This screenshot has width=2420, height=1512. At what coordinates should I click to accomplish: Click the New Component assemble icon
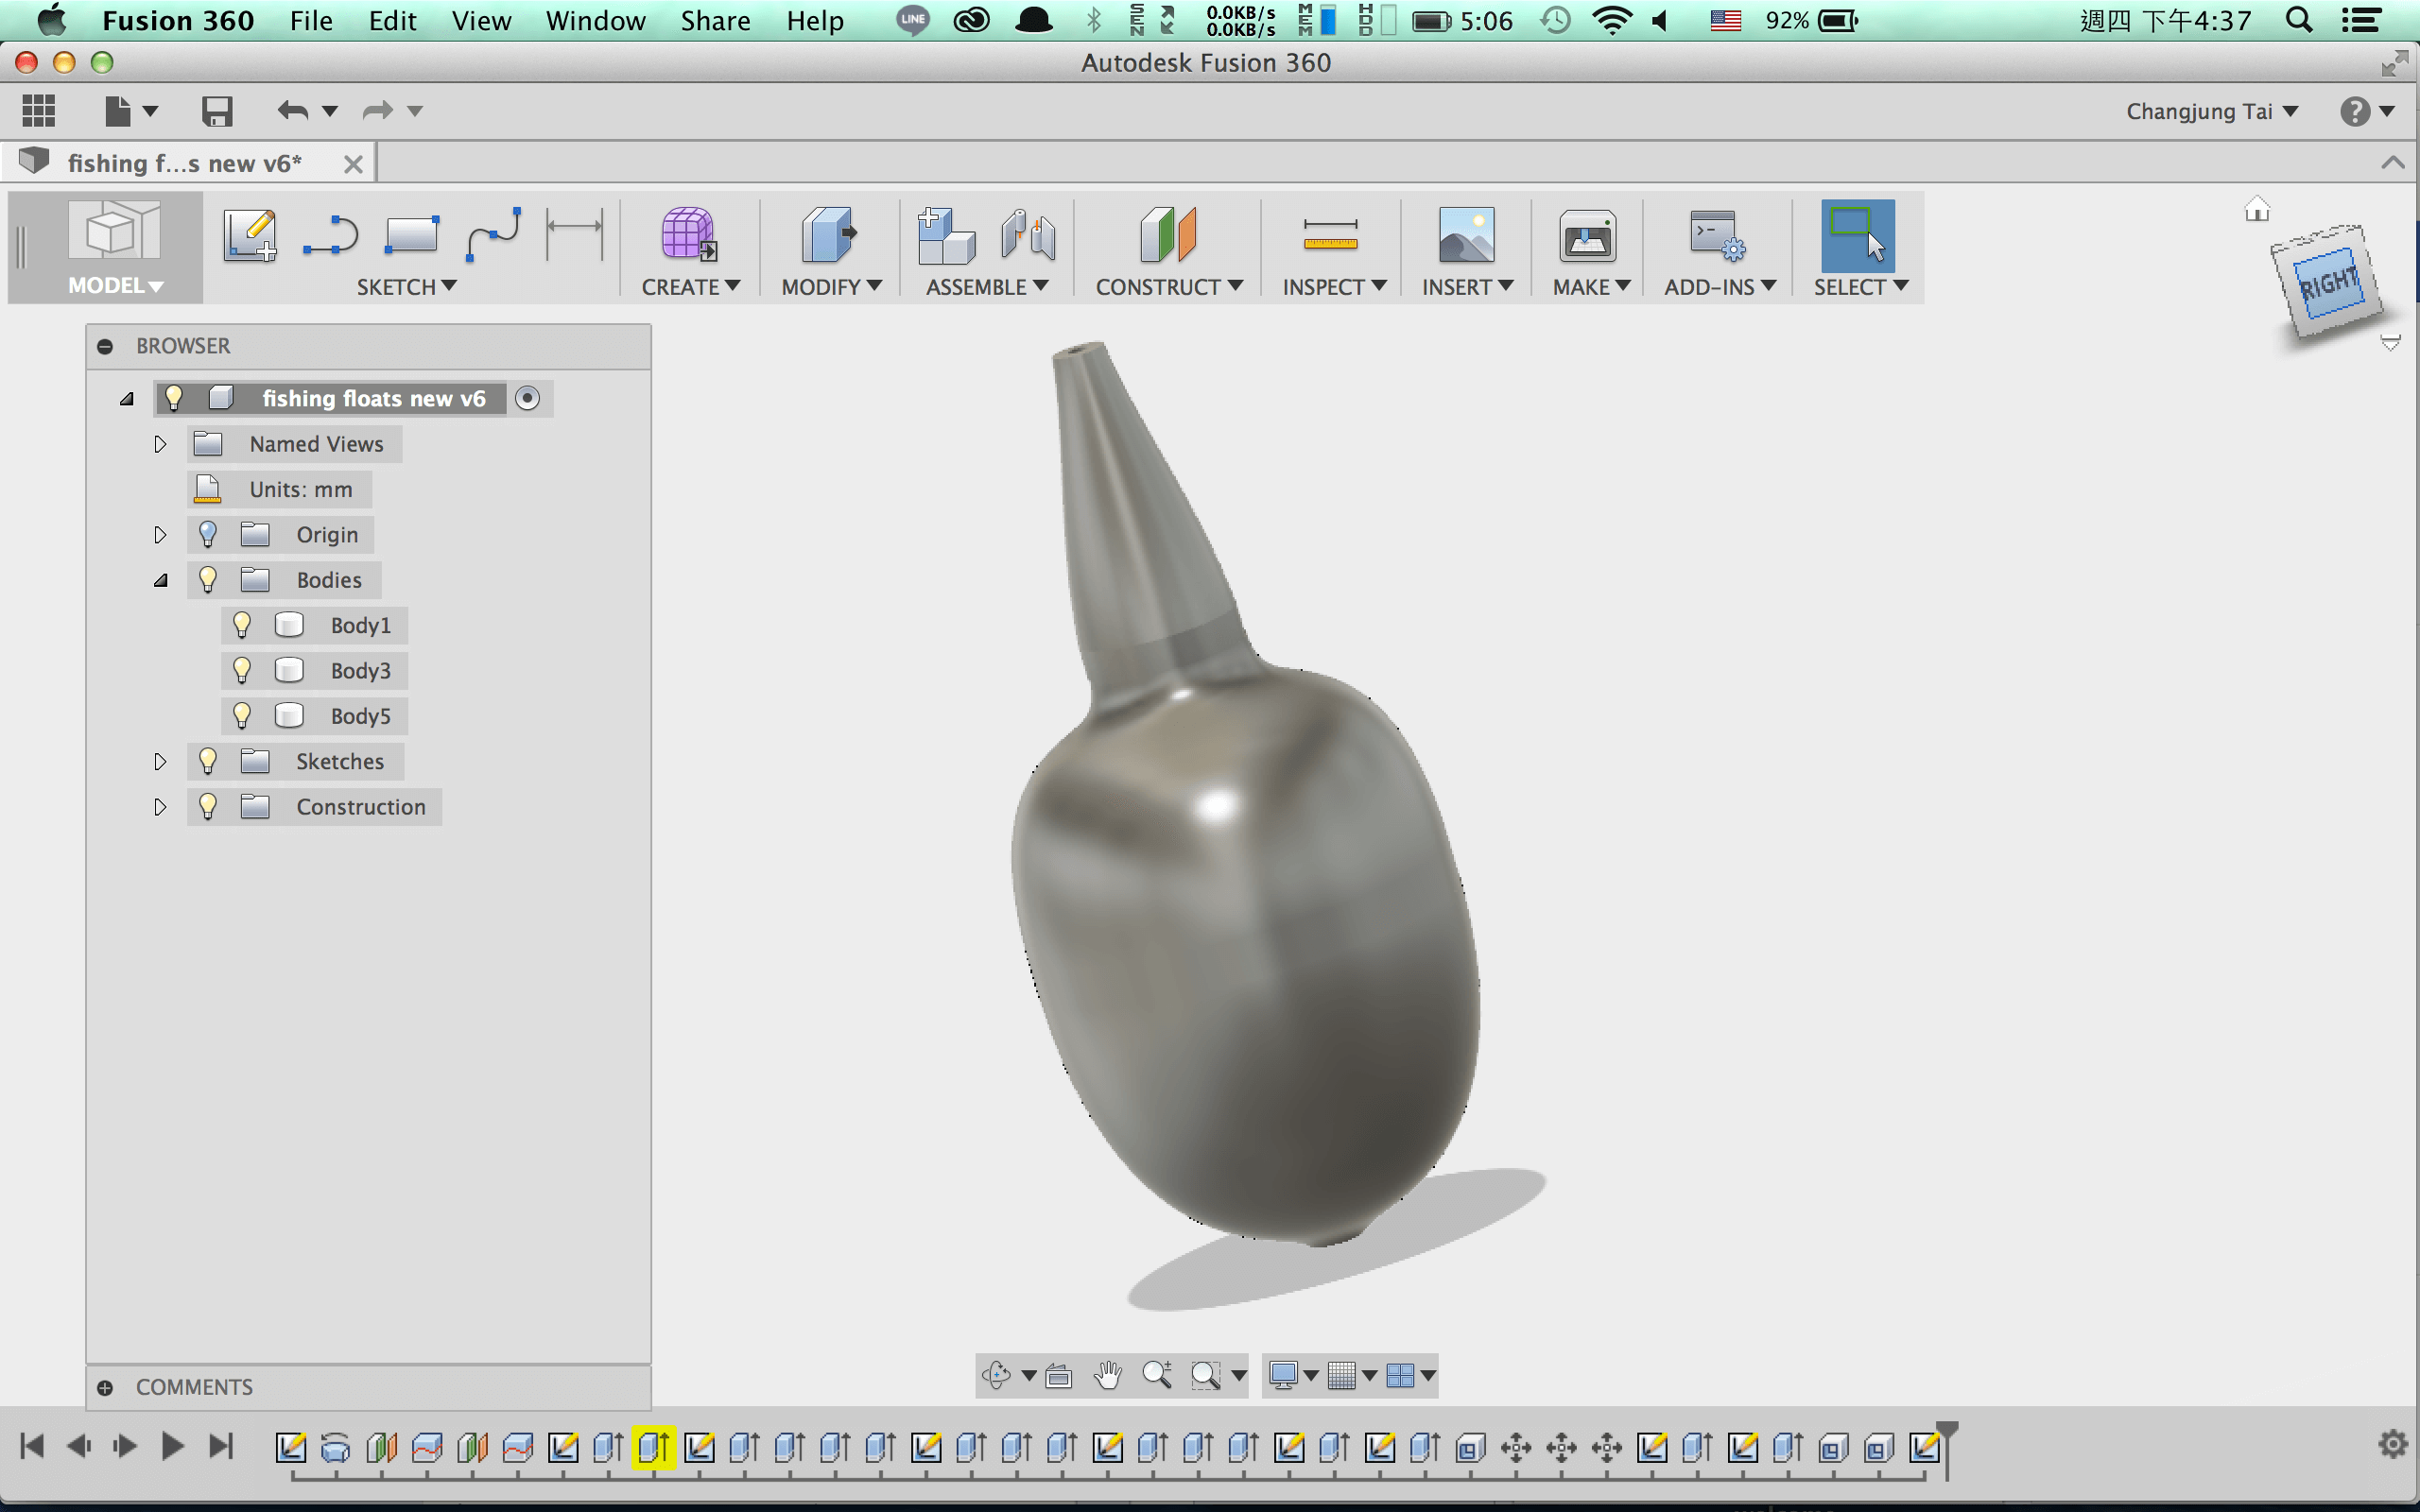pos(946,236)
